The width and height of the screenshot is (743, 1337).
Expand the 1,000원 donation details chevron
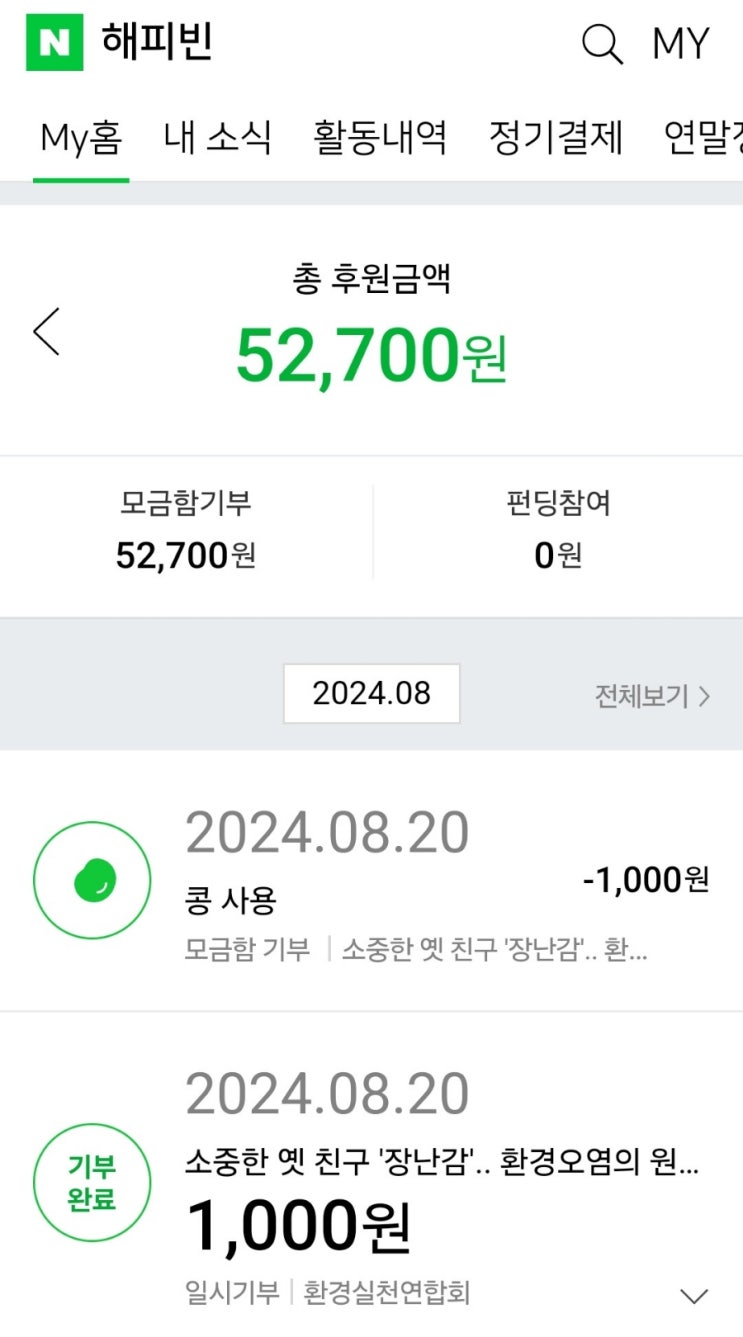point(693,1296)
